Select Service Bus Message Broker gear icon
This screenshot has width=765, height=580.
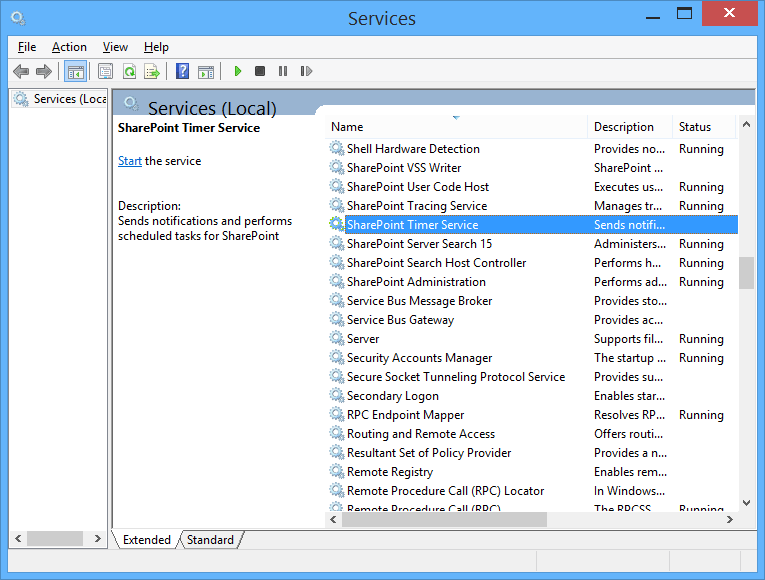336,300
